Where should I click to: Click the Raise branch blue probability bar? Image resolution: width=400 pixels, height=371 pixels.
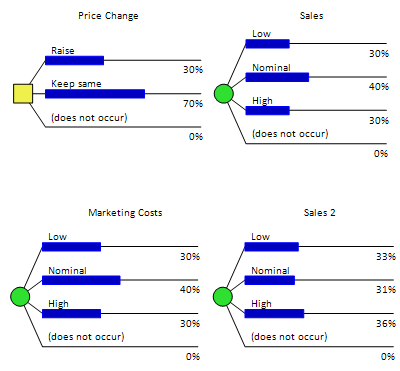[x=75, y=60]
